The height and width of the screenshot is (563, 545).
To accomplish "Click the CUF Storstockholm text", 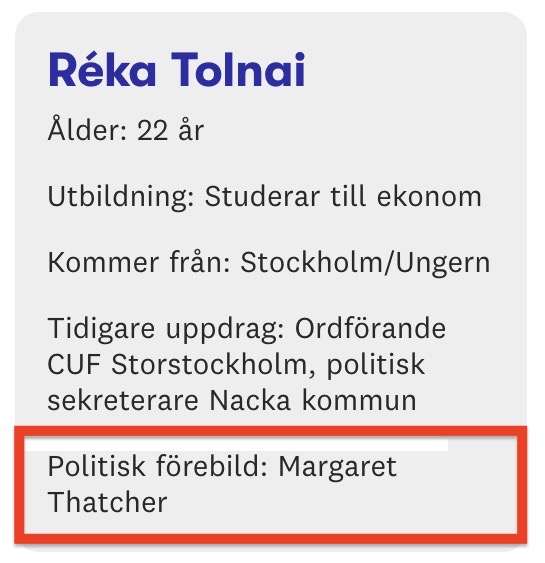I will point(177,364).
